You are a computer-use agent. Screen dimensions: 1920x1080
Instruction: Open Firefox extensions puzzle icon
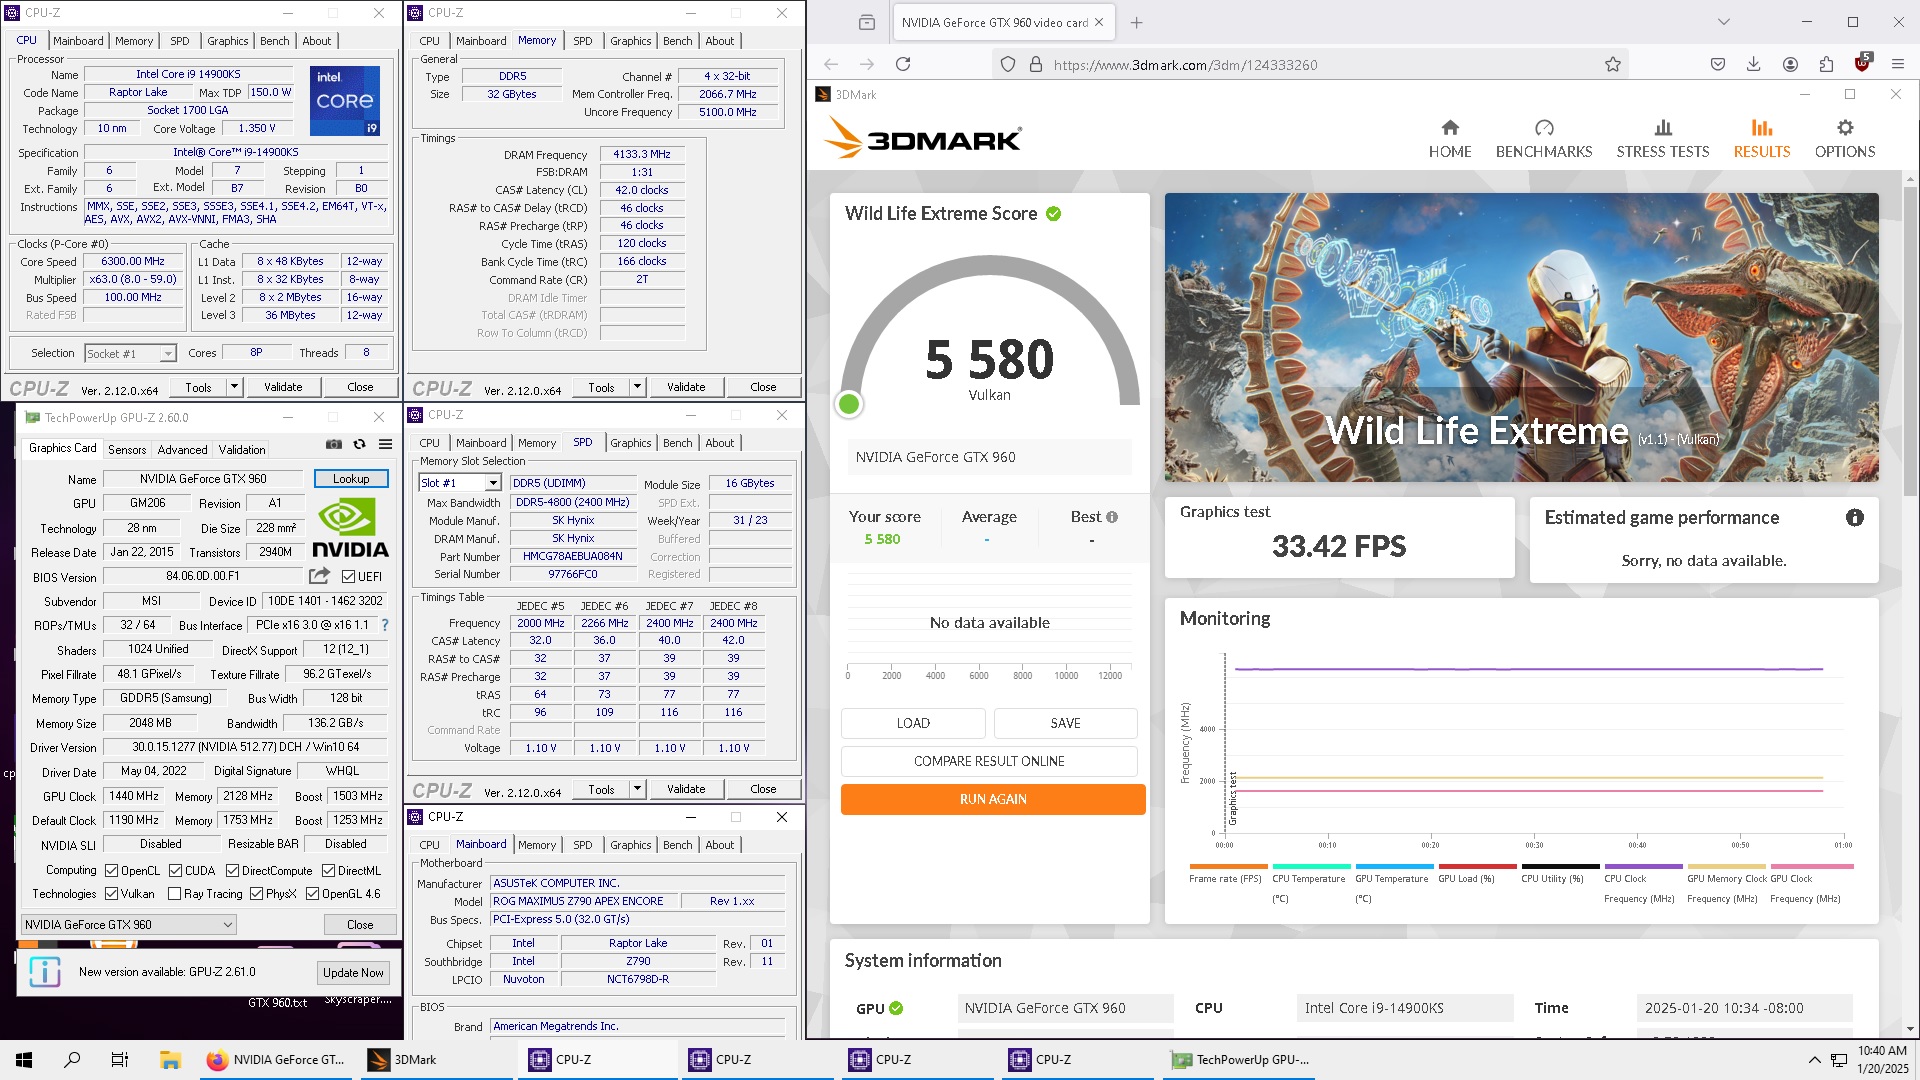[x=1826, y=64]
